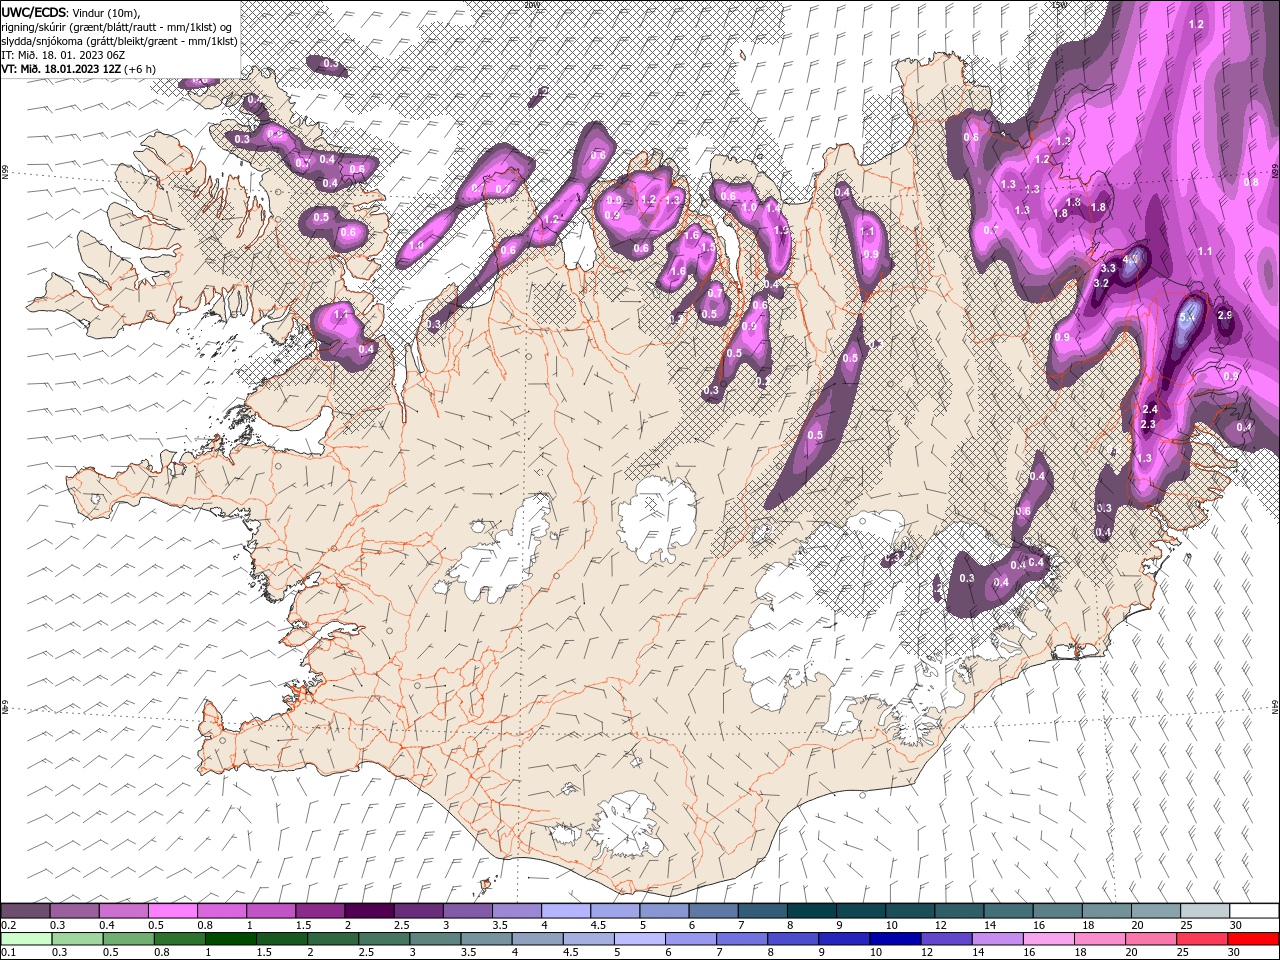Click the pale green 0.1–0.3 rain legend swatch
This screenshot has height=960, width=1280.
(26, 939)
